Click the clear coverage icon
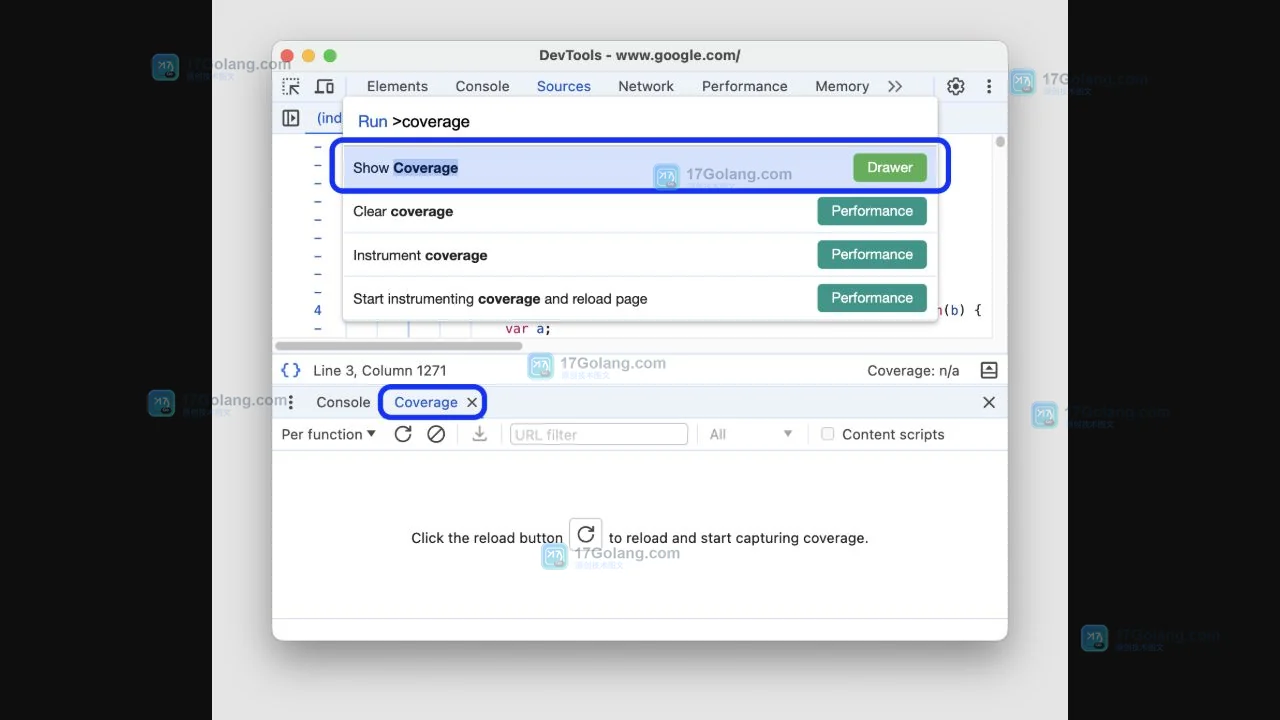The image size is (1280, 720). coord(436,434)
